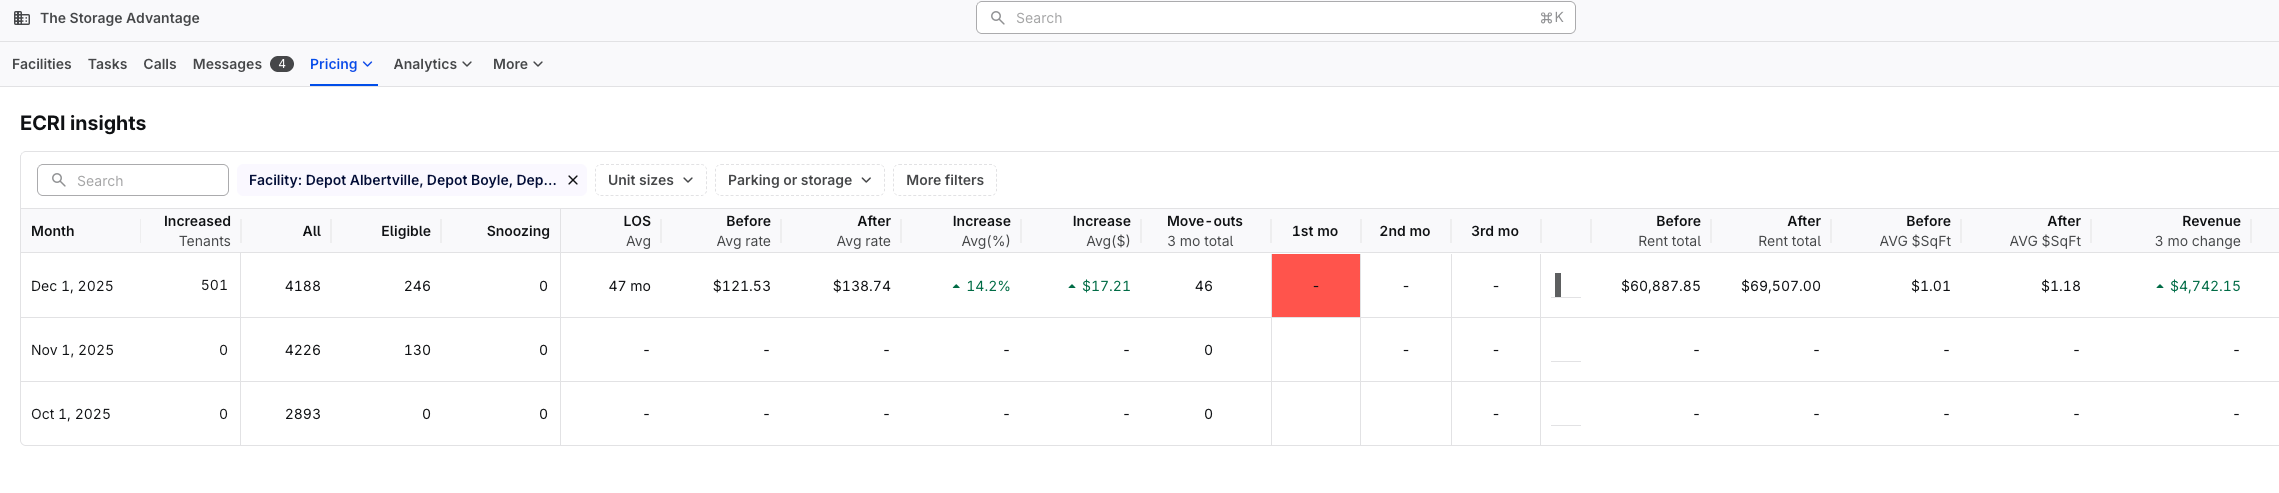Viewport: 2279px width, 493px height.
Task: Click the Messages unread count badge
Action: [x=282, y=64]
